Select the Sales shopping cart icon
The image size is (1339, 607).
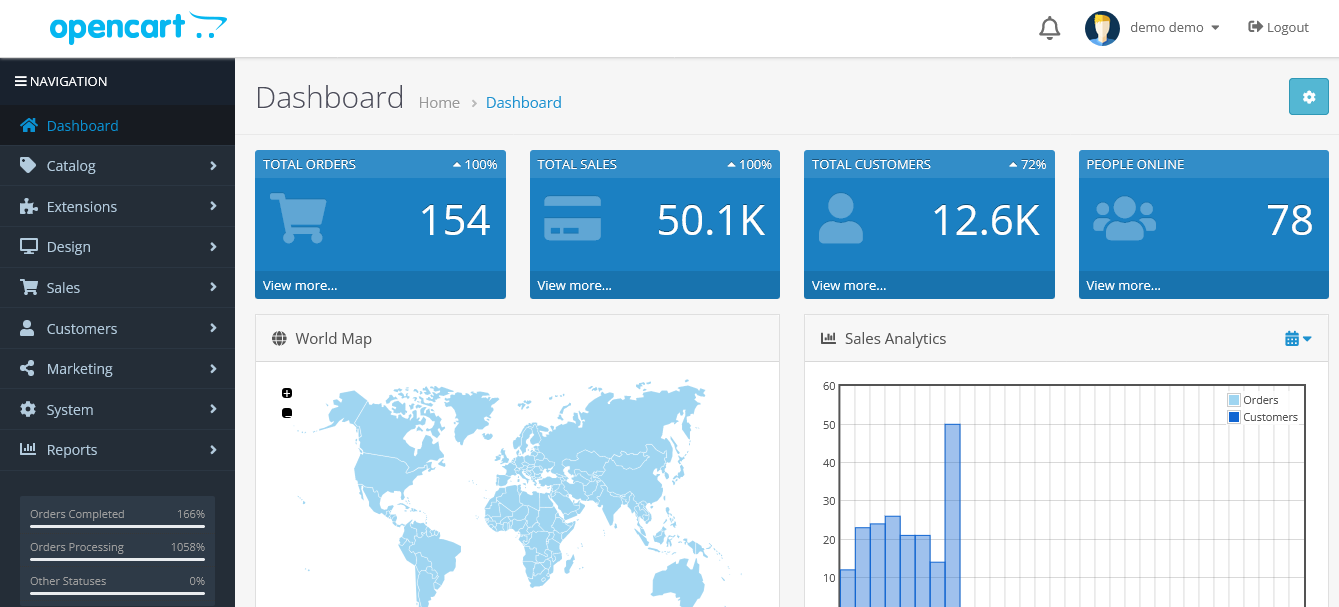(x=28, y=287)
